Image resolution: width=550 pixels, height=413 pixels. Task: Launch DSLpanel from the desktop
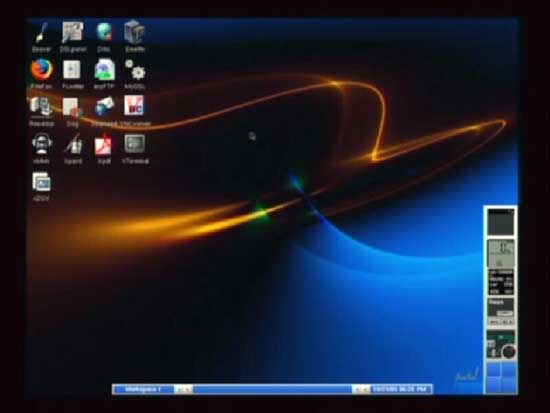(72, 33)
